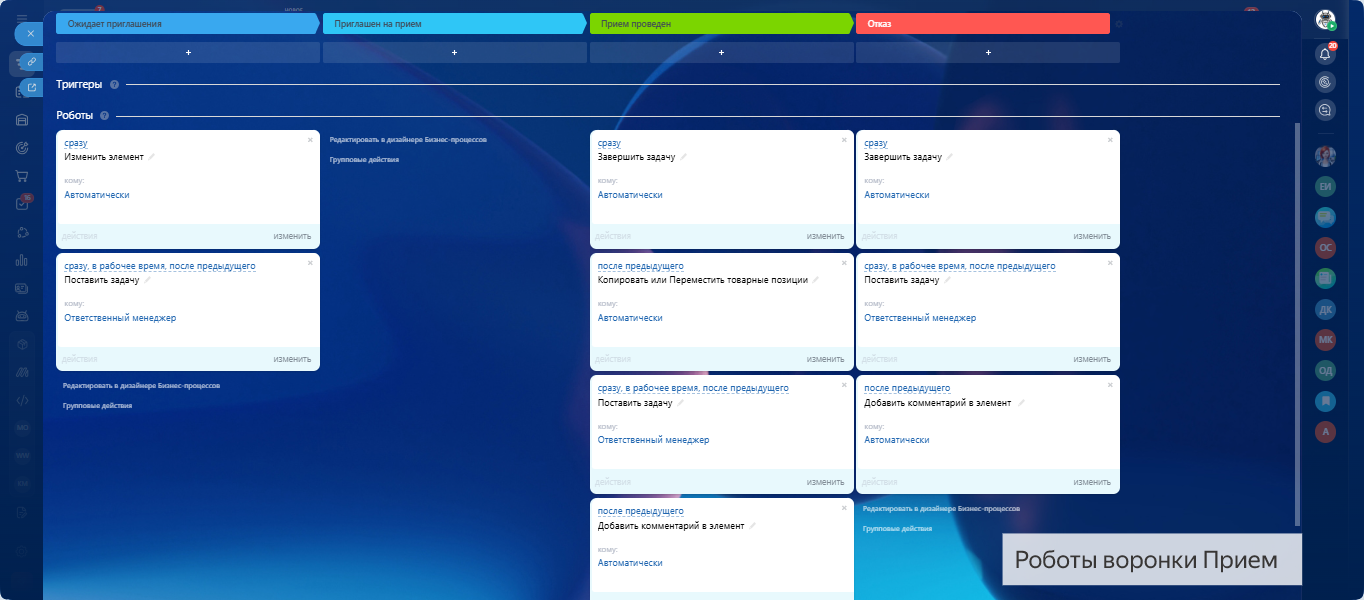Screen dimensions: 1364x600
Task: Change timing of Поставить задачу in Прием проведен column
Action: [693, 388]
